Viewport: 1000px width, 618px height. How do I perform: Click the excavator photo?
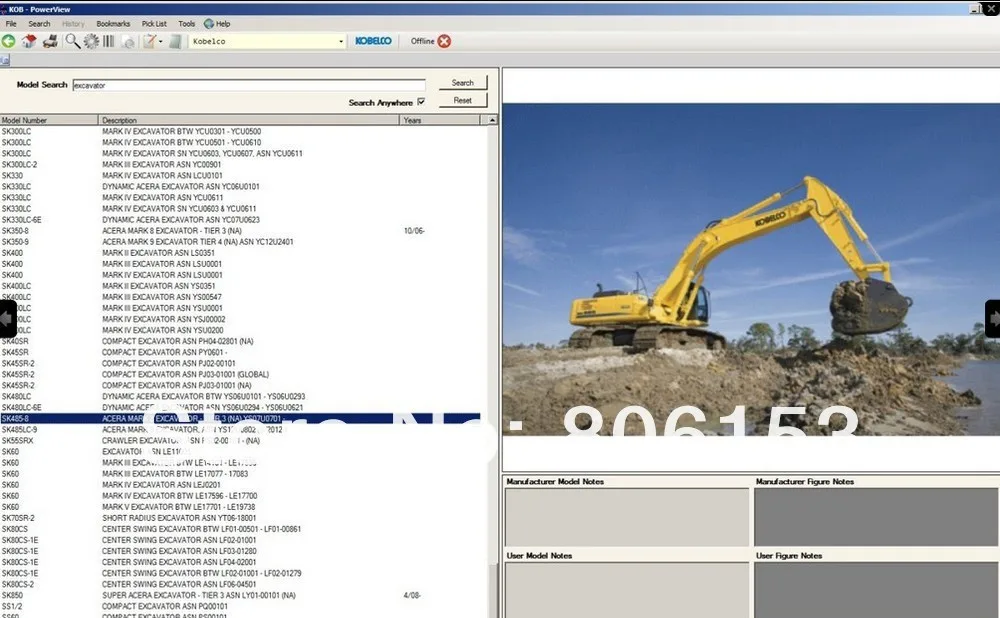pos(751,269)
